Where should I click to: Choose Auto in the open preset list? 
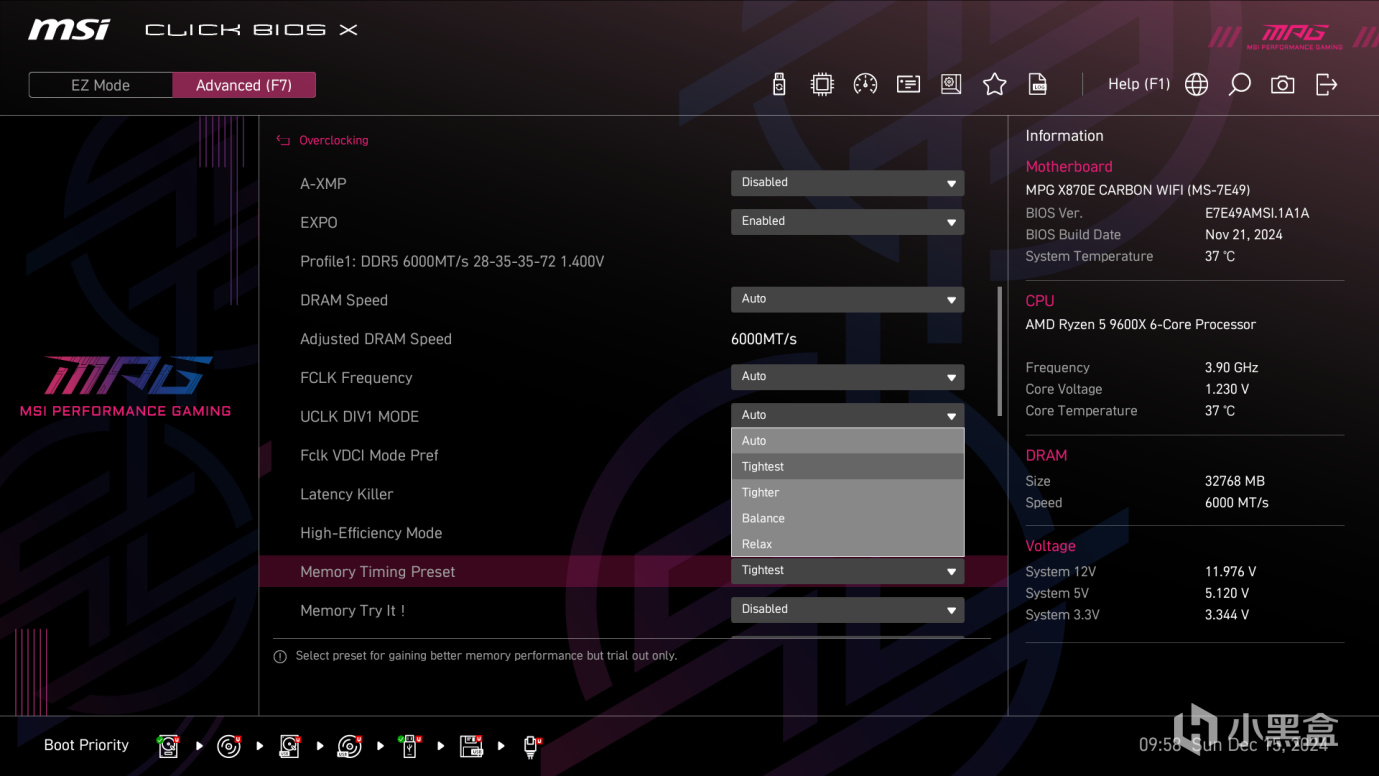[847, 441]
